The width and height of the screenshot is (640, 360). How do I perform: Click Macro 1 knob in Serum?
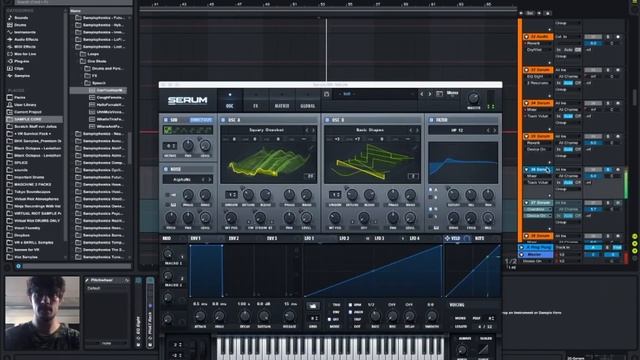(x=168, y=254)
